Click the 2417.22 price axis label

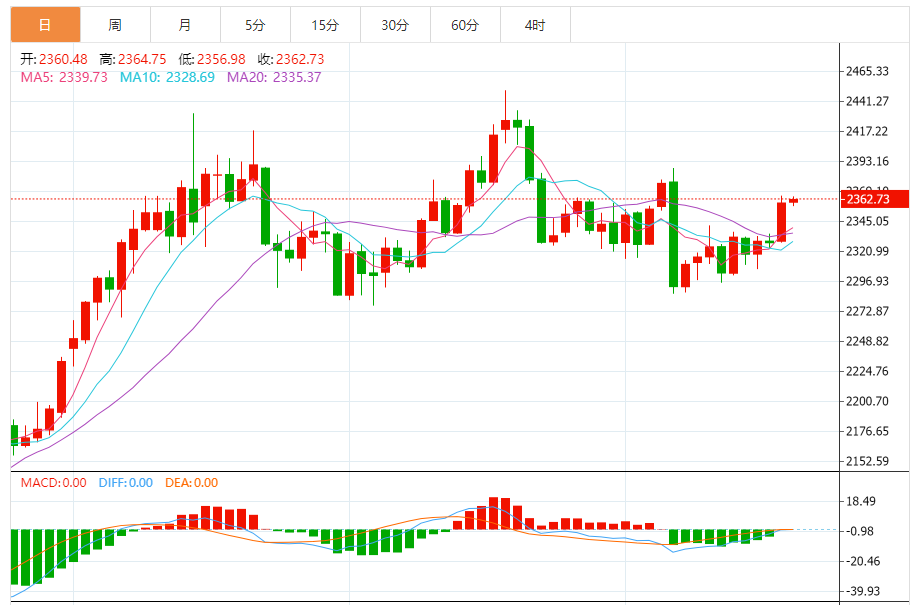(x=868, y=131)
